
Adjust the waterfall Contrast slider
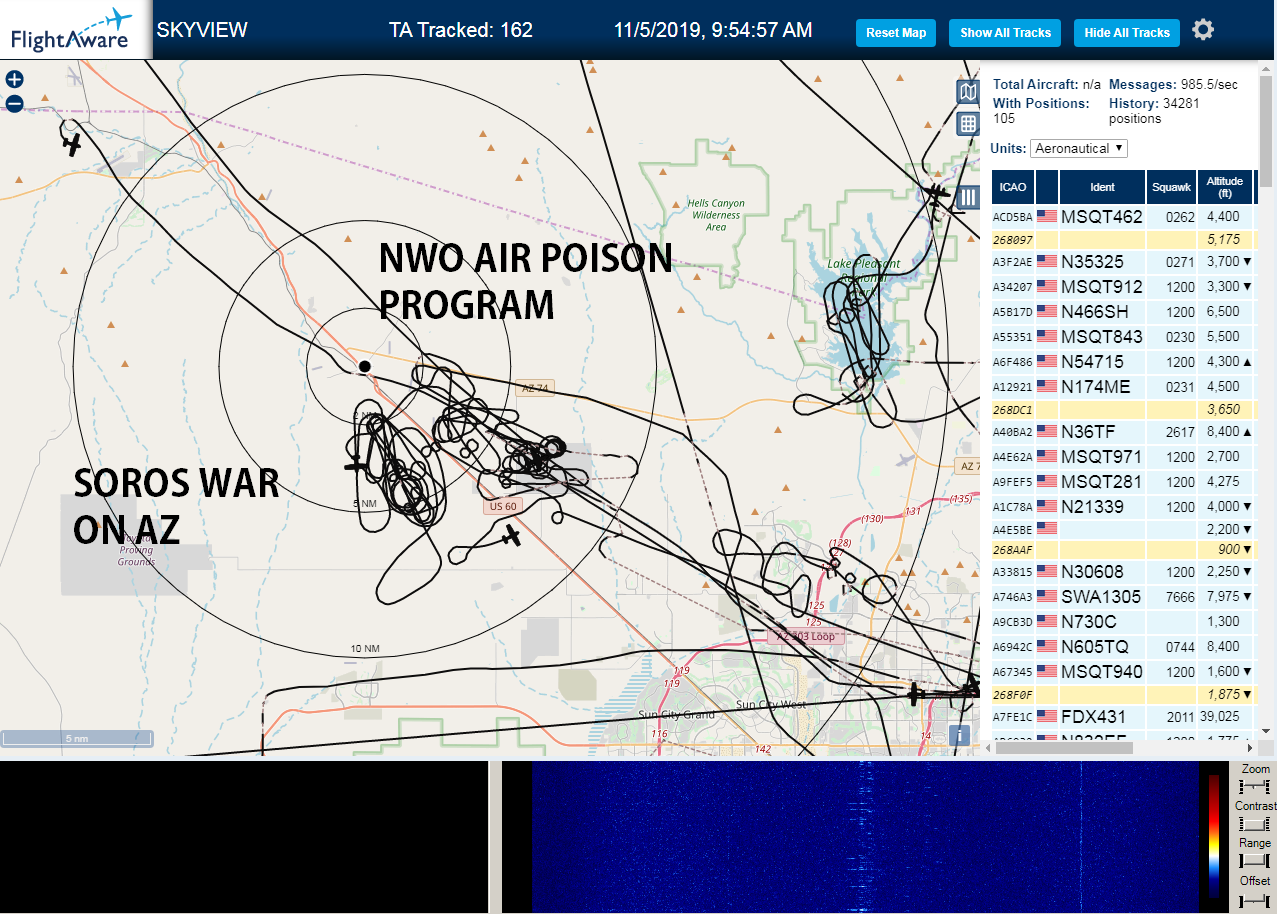pyautogui.click(x=1254, y=824)
